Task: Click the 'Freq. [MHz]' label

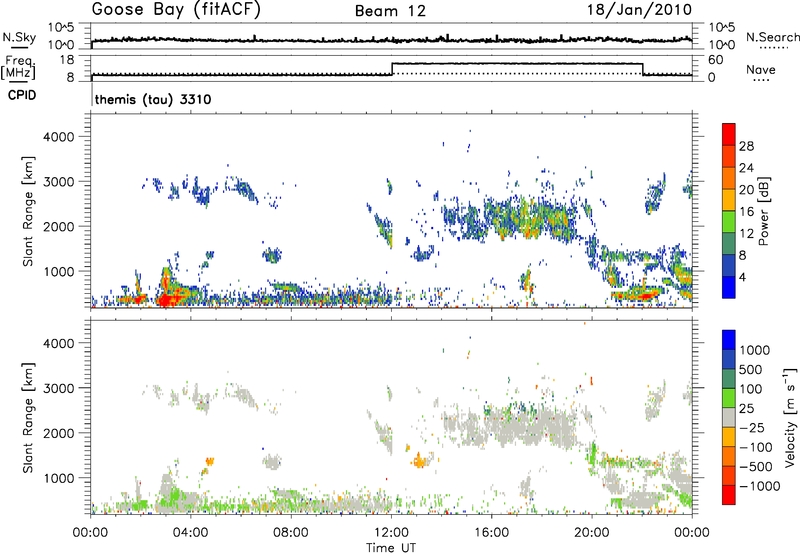Action: point(18,67)
